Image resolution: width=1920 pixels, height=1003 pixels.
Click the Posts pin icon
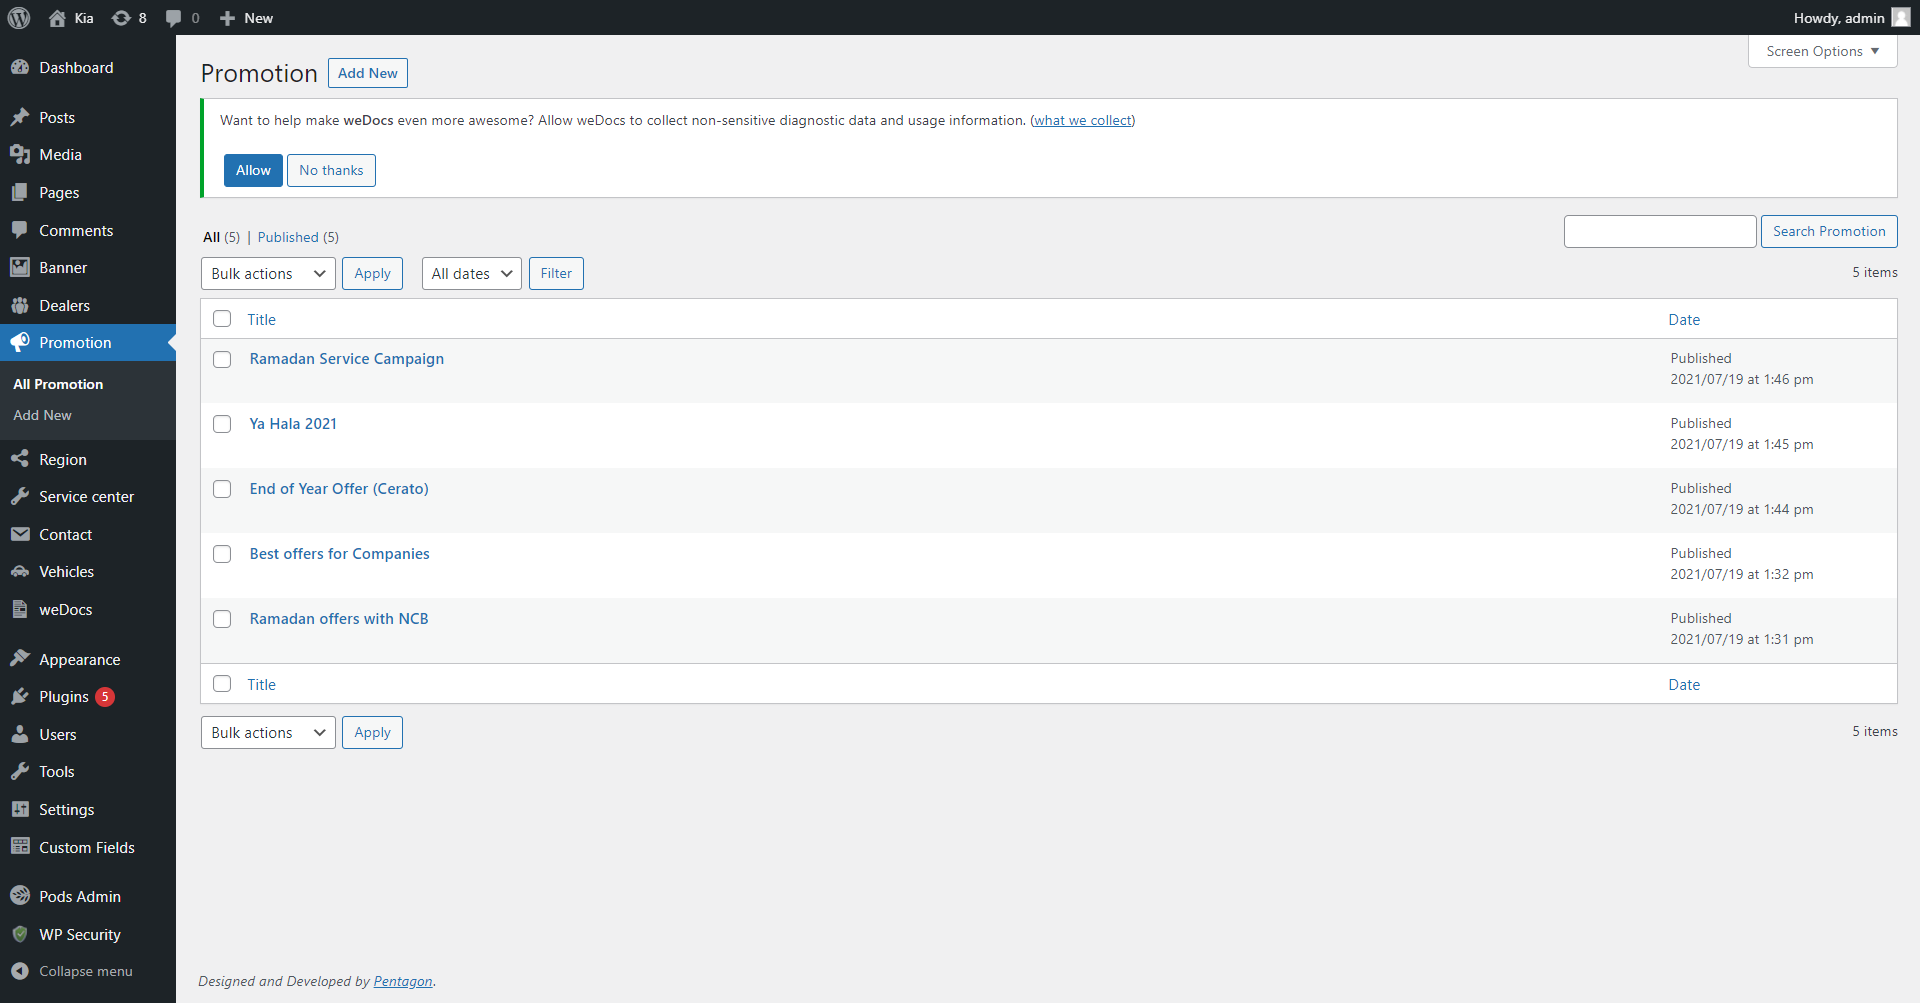[20, 117]
